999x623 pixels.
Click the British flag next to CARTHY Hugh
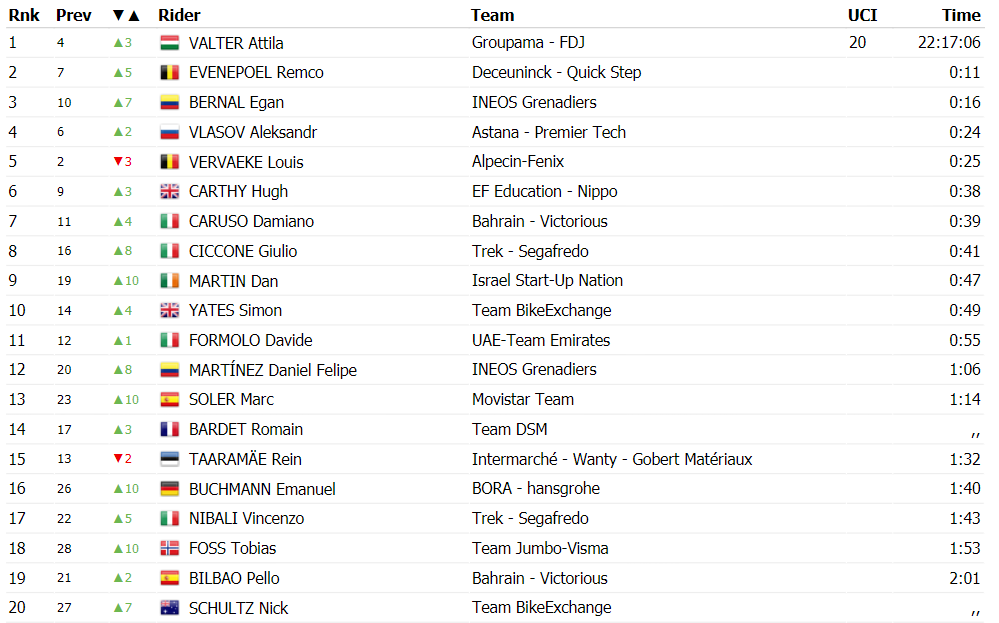pyautogui.click(x=169, y=191)
